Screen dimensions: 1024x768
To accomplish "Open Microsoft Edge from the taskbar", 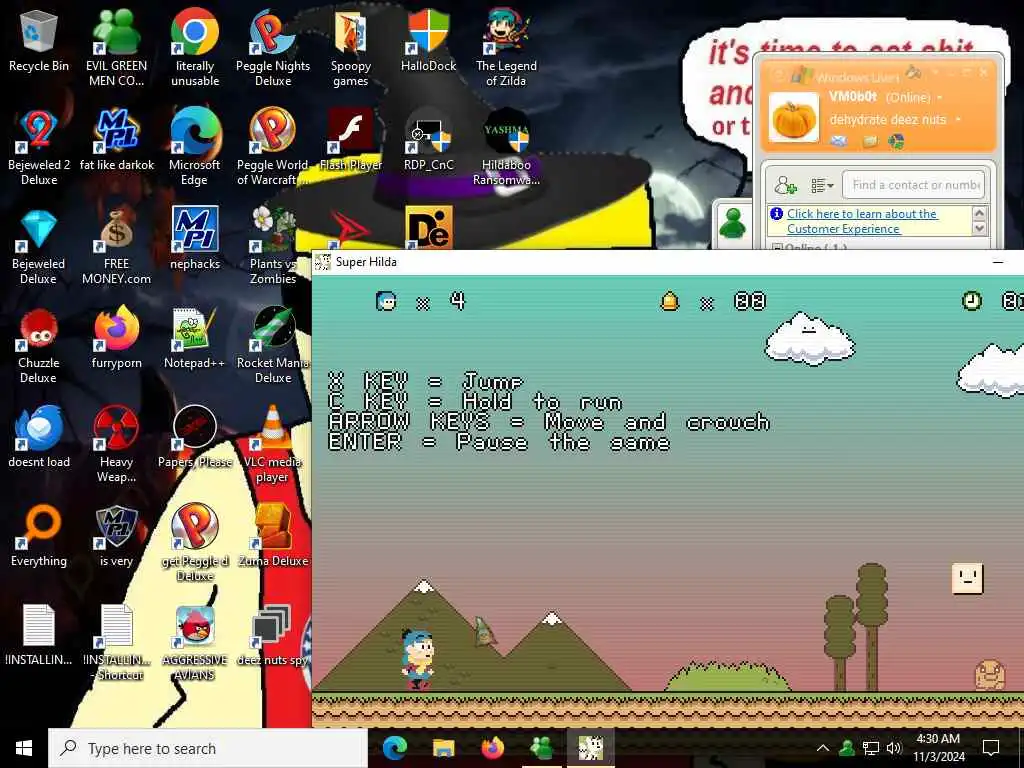I will (x=394, y=748).
